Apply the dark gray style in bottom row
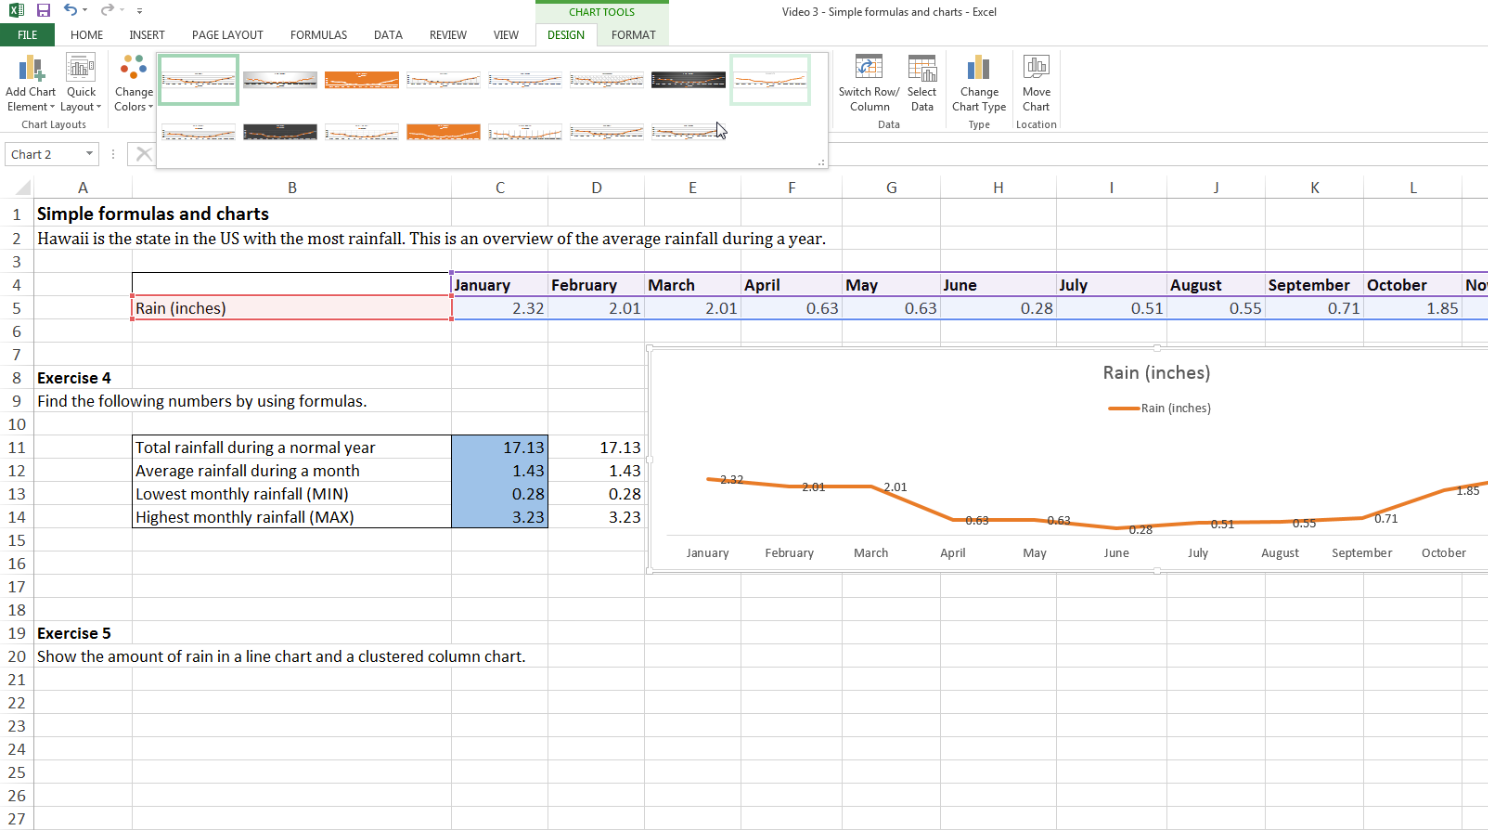Image resolution: width=1488 pixels, height=830 pixels. pos(280,132)
